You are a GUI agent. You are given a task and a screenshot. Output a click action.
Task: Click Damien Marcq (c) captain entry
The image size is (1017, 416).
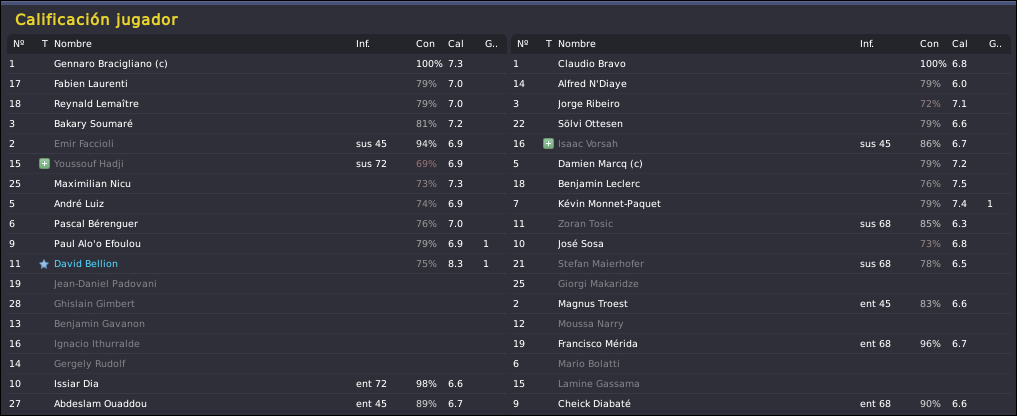coord(760,164)
